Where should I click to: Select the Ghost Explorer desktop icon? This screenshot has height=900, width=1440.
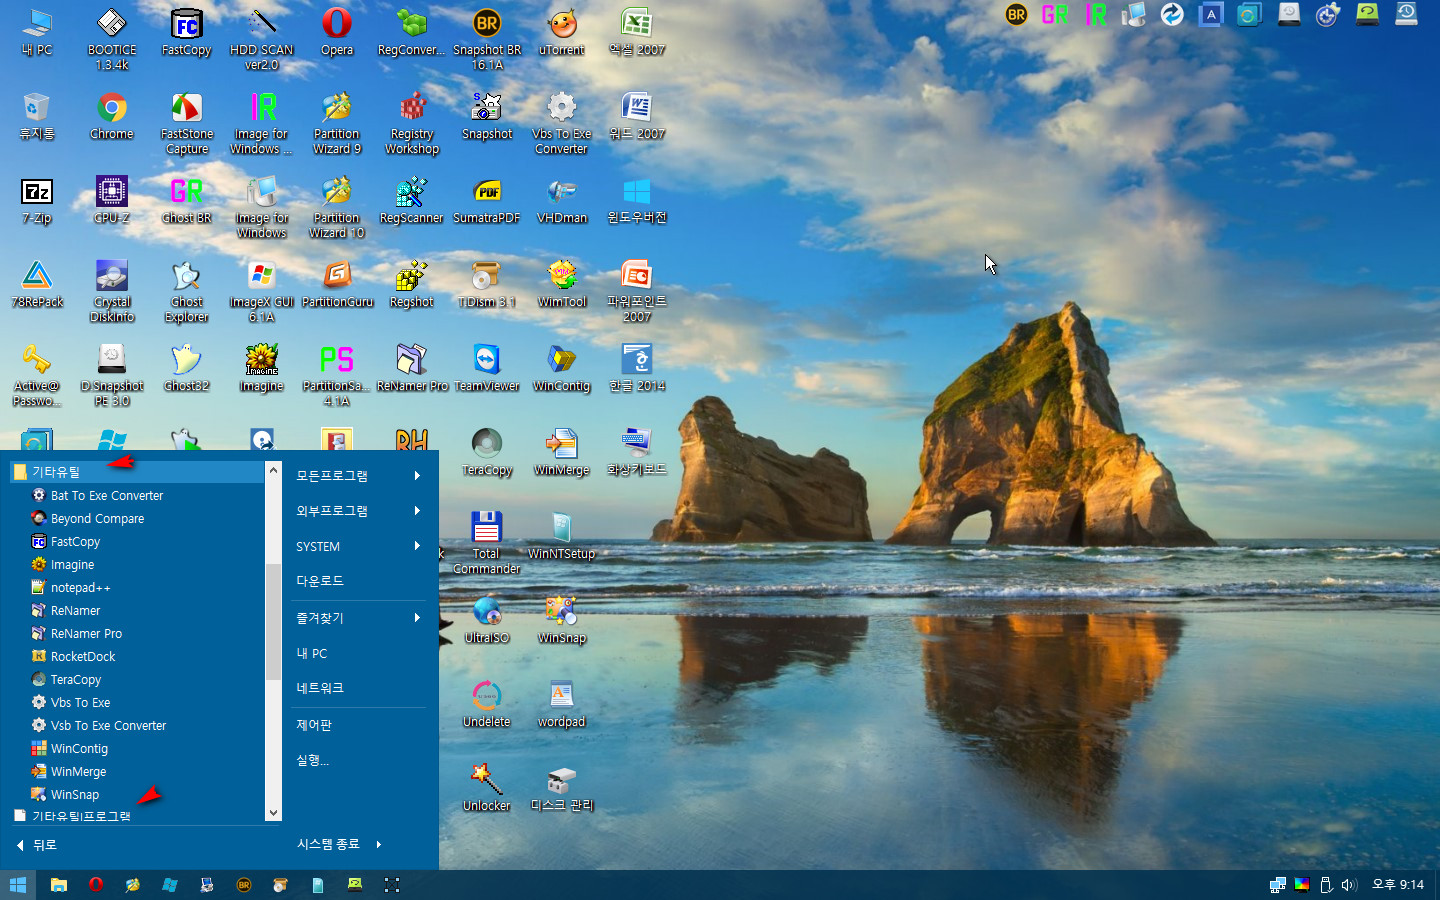coord(187,291)
